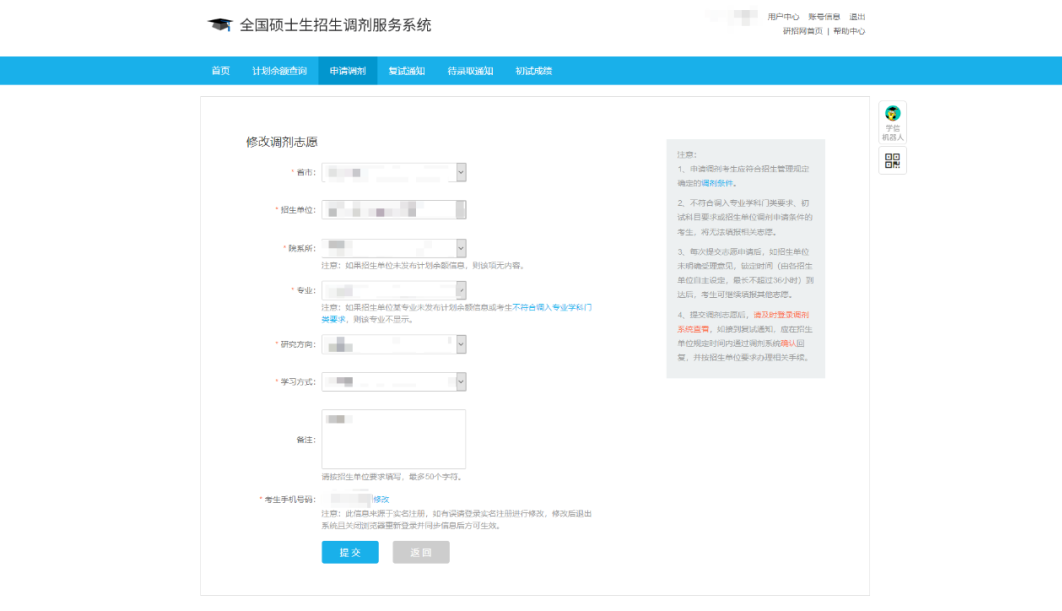
Task: Open the 研究方向 dropdown
Action: (x=393, y=344)
